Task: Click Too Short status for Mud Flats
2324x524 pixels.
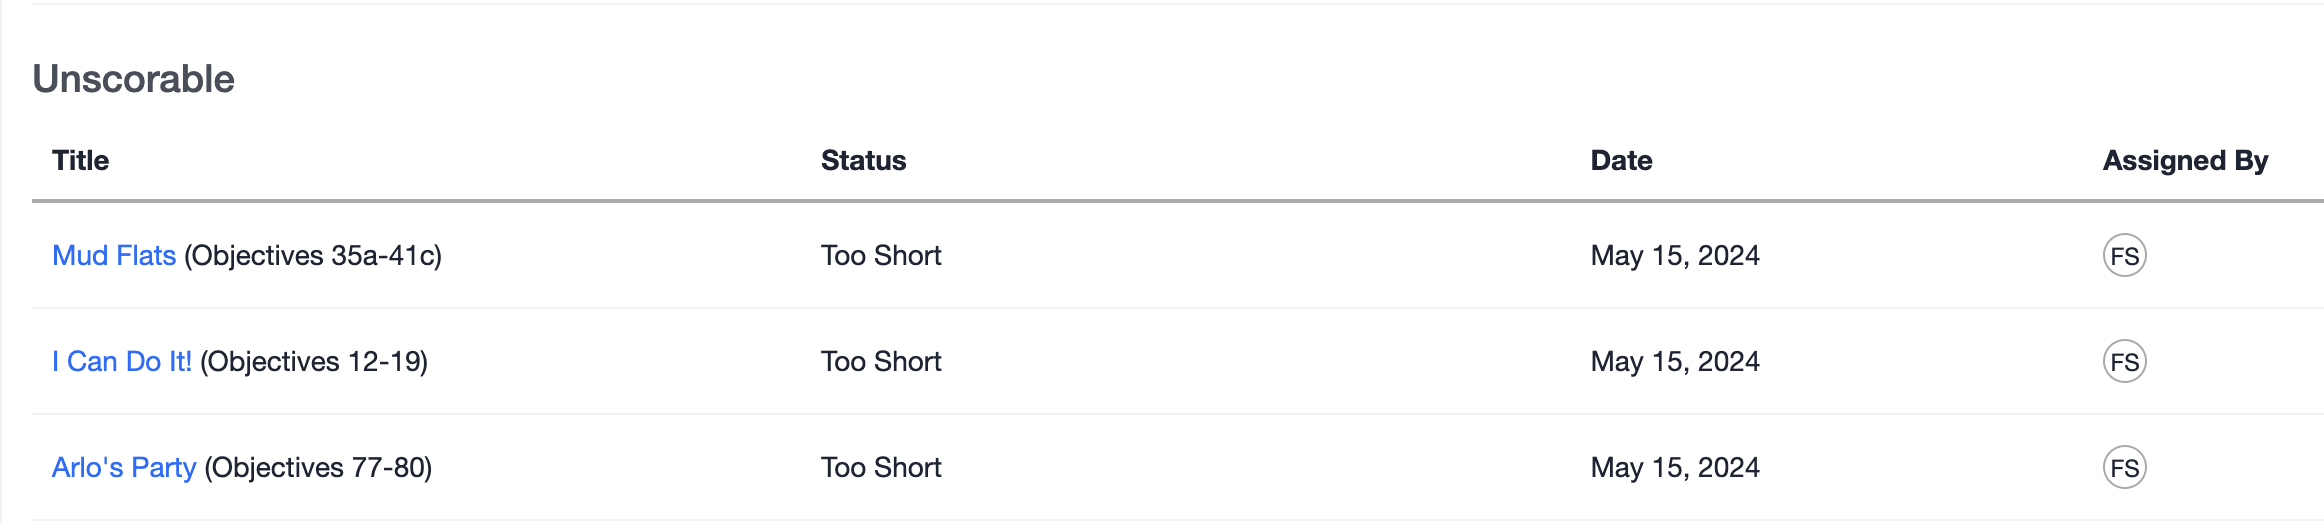Action: [881, 256]
